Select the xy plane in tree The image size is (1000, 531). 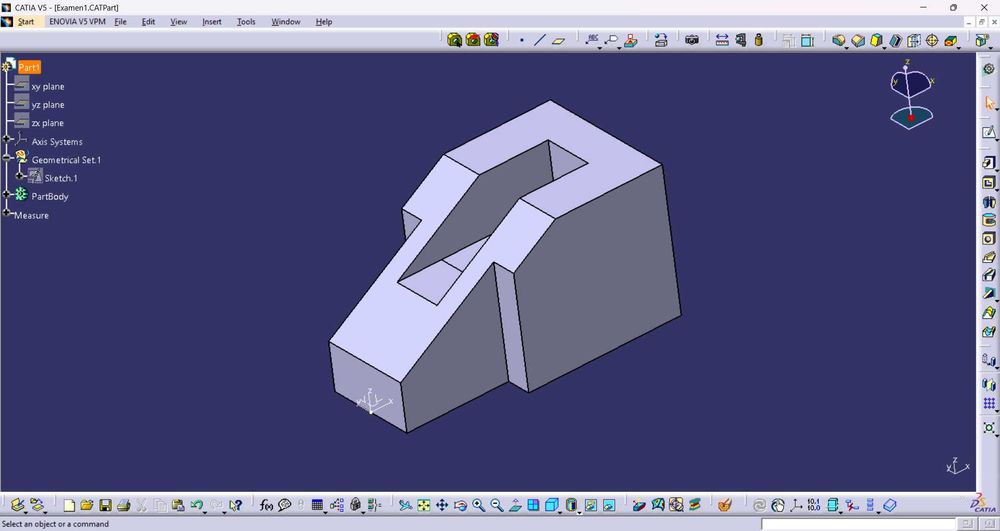pos(48,86)
